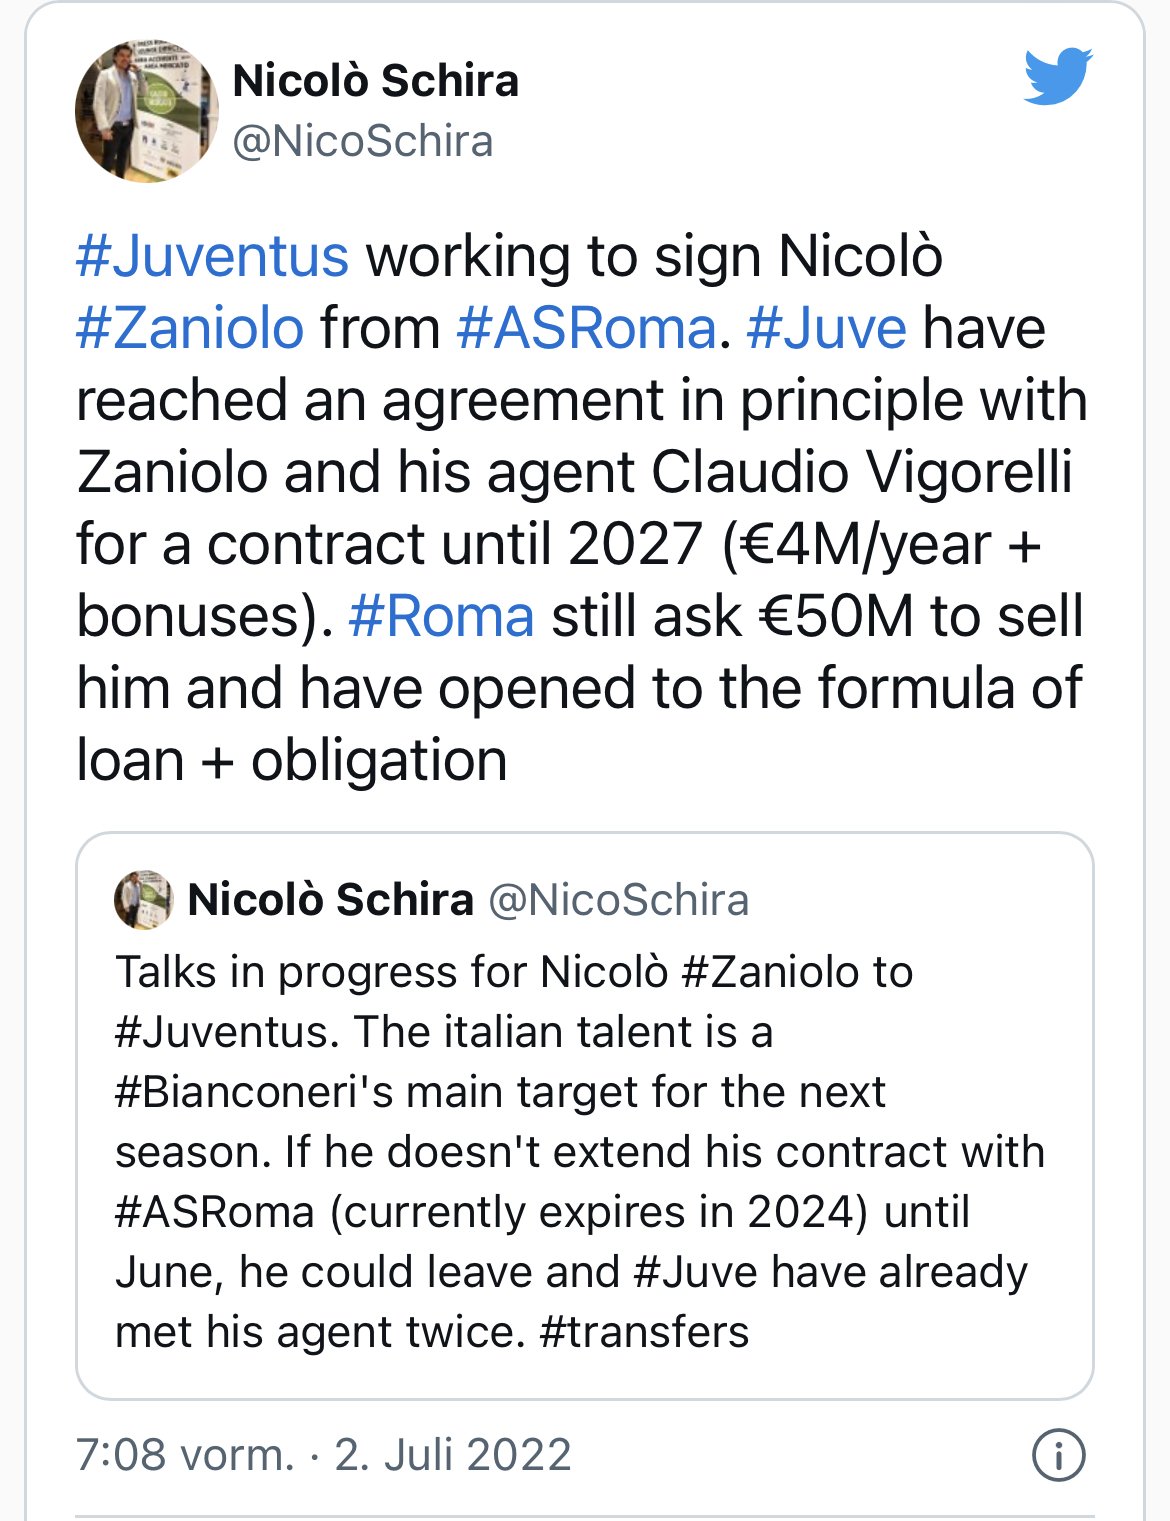Click the small avatar in quoted tweet

coord(143,899)
